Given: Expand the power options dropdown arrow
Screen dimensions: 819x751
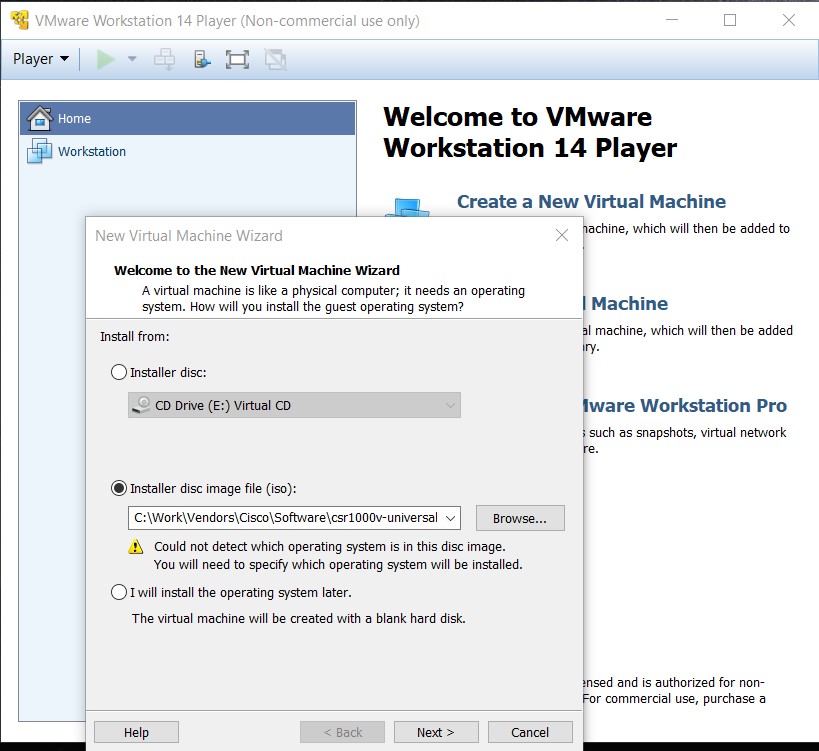Looking at the screenshot, I should (132, 59).
